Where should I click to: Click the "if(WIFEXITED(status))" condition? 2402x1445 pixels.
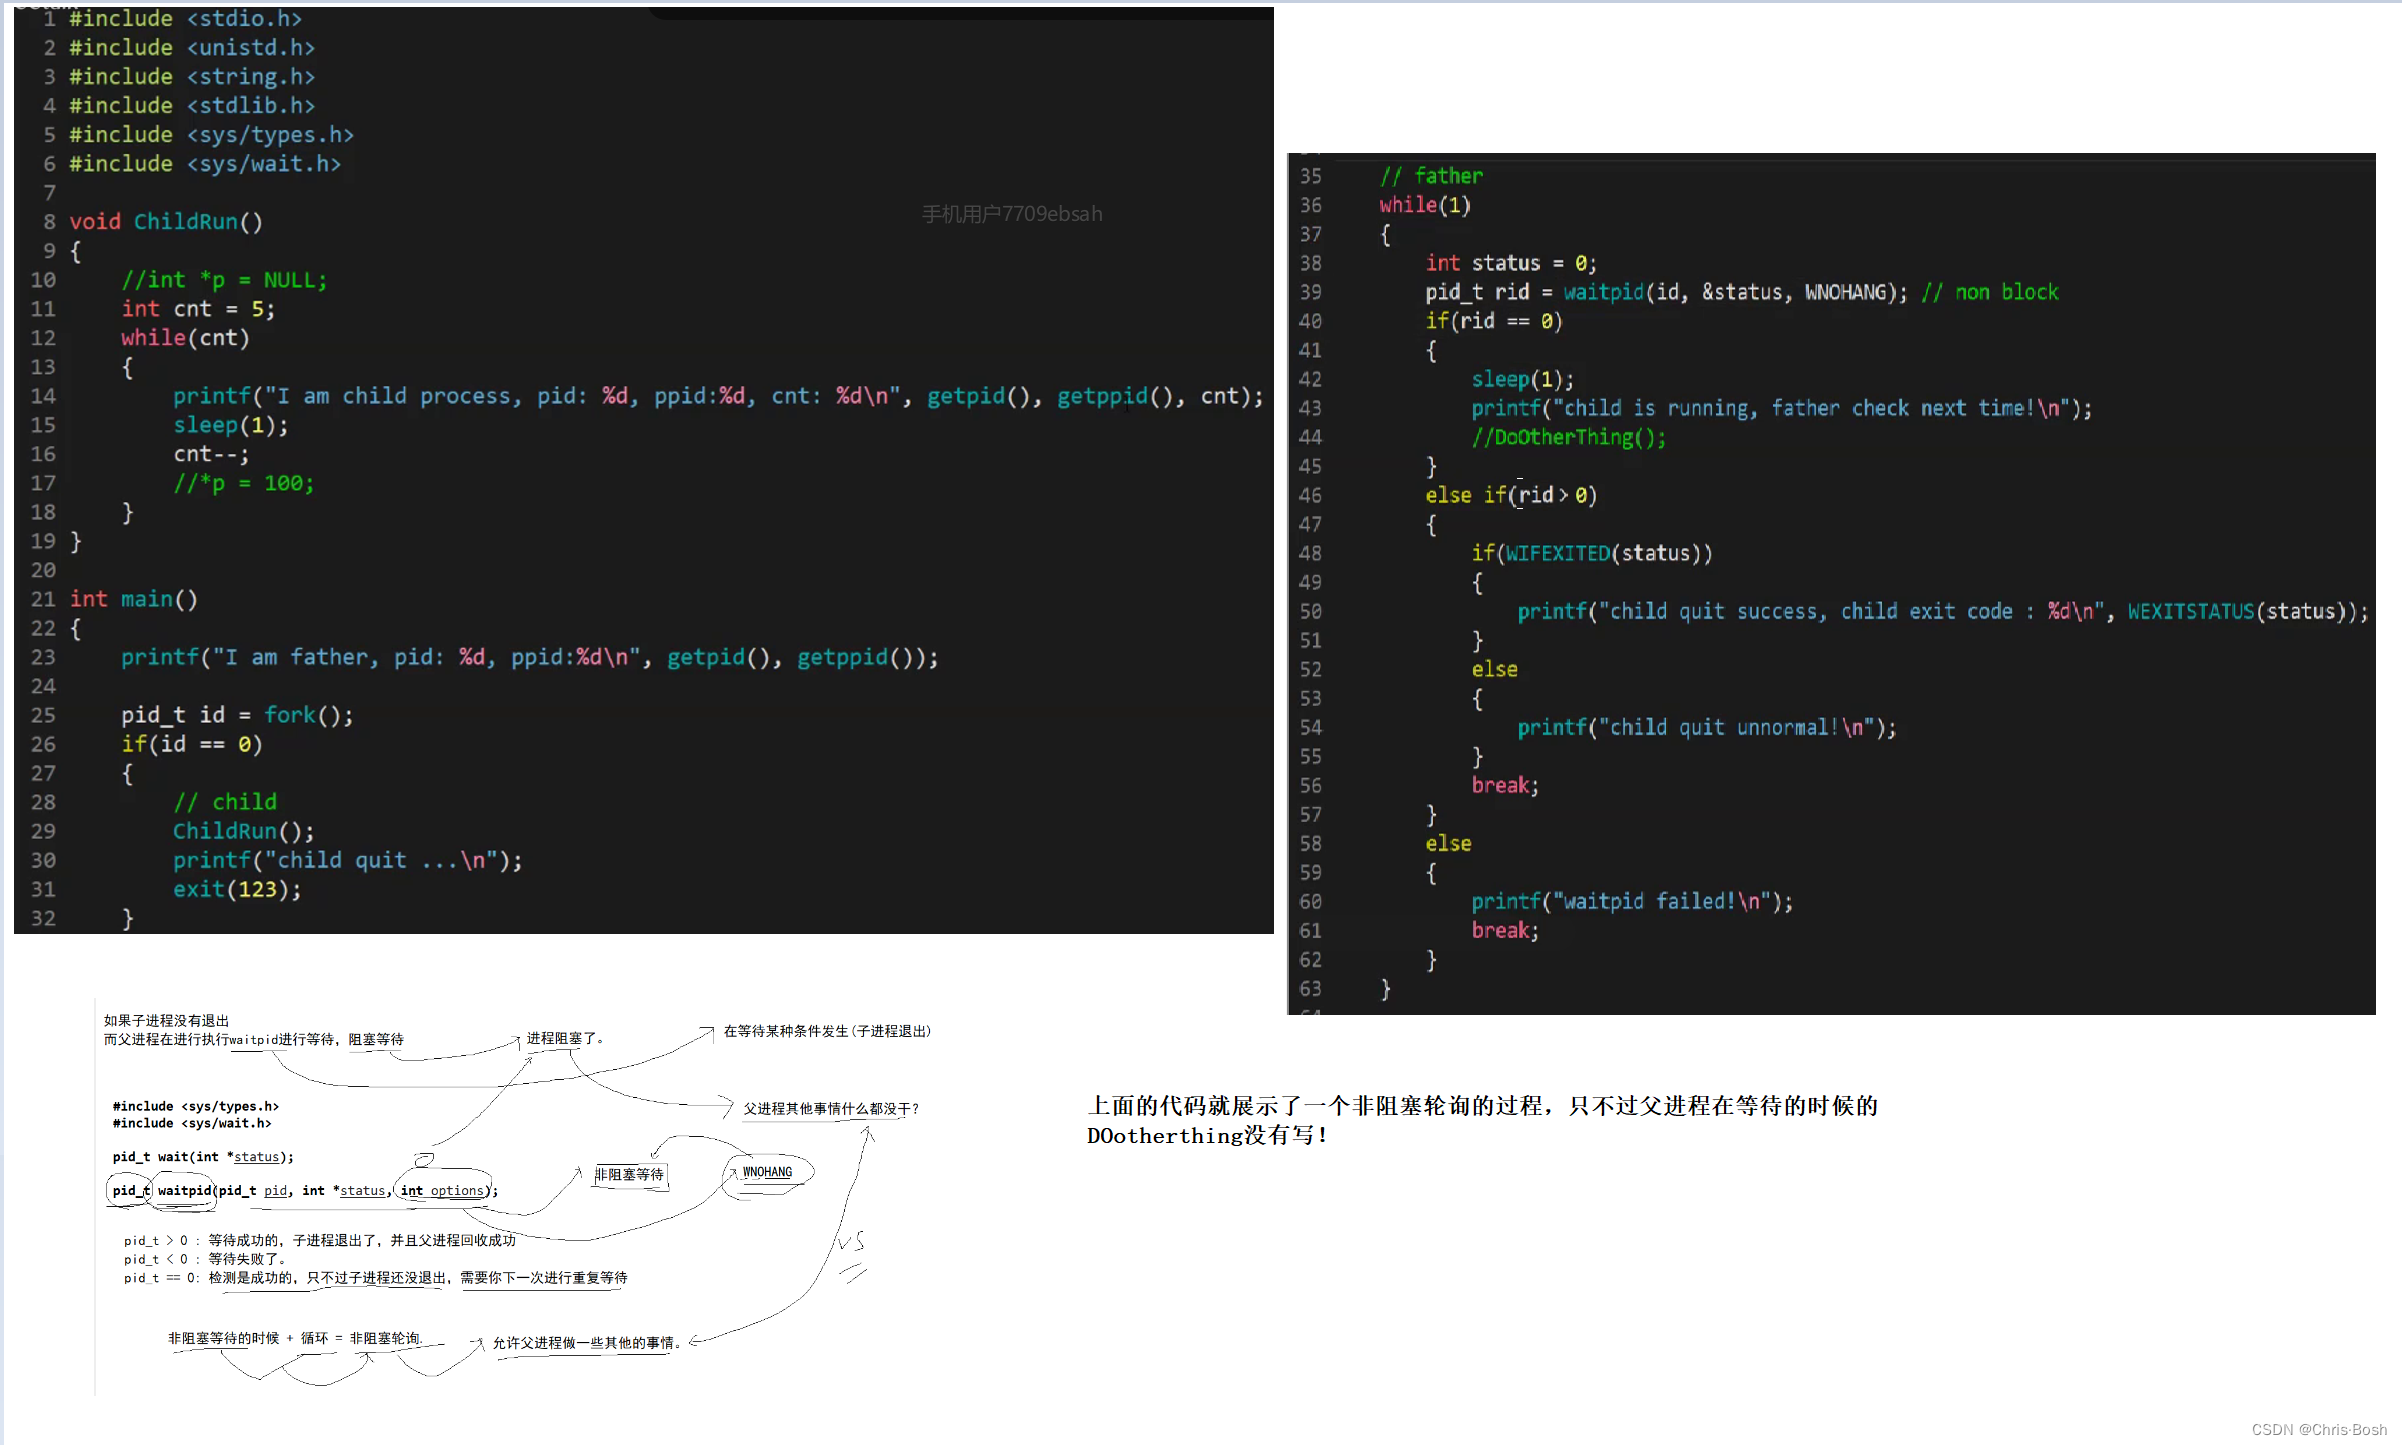[x=1592, y=553]
